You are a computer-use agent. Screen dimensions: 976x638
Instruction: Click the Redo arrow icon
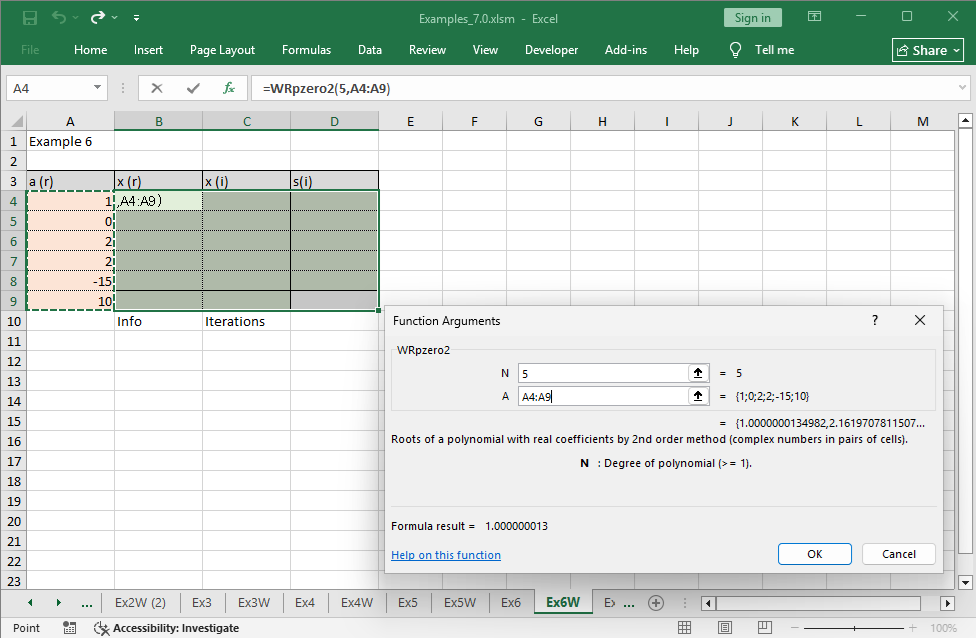98,18
